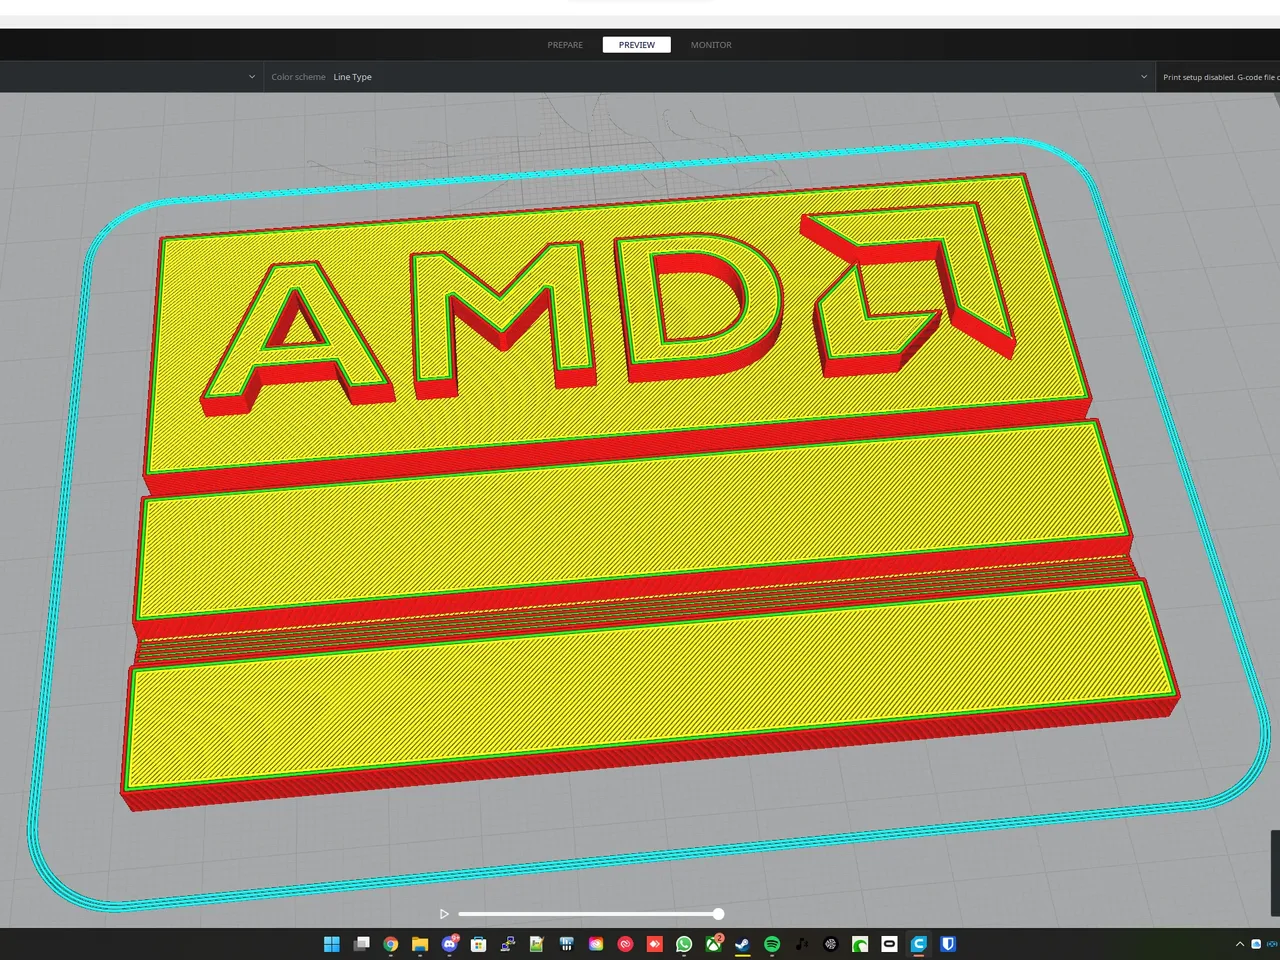This screenshot has width=1280, height=960.
Task: Open the Xbox app from the taskbar
Action: click(714, 944)
